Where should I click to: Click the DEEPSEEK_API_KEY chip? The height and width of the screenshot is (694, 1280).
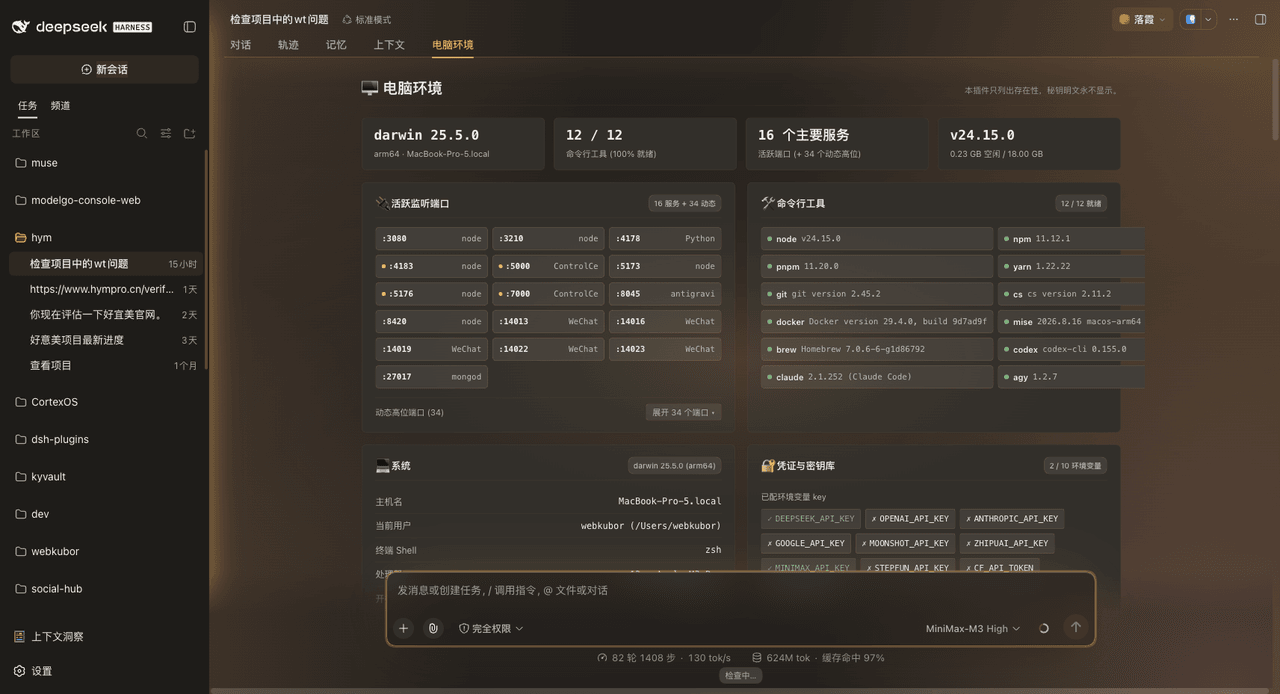pyautogui.click(x=810, y=519)
